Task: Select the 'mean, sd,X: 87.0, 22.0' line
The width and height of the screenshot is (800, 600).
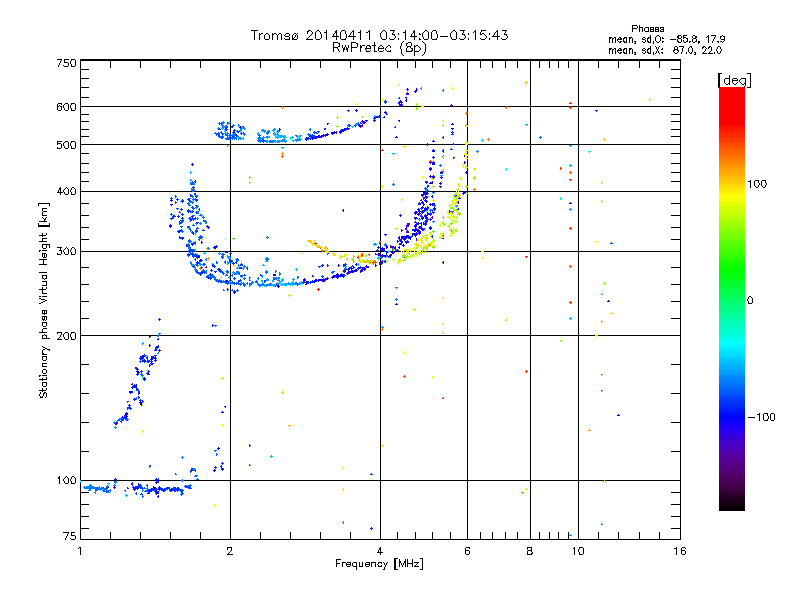Action: [x=665, y=50]
